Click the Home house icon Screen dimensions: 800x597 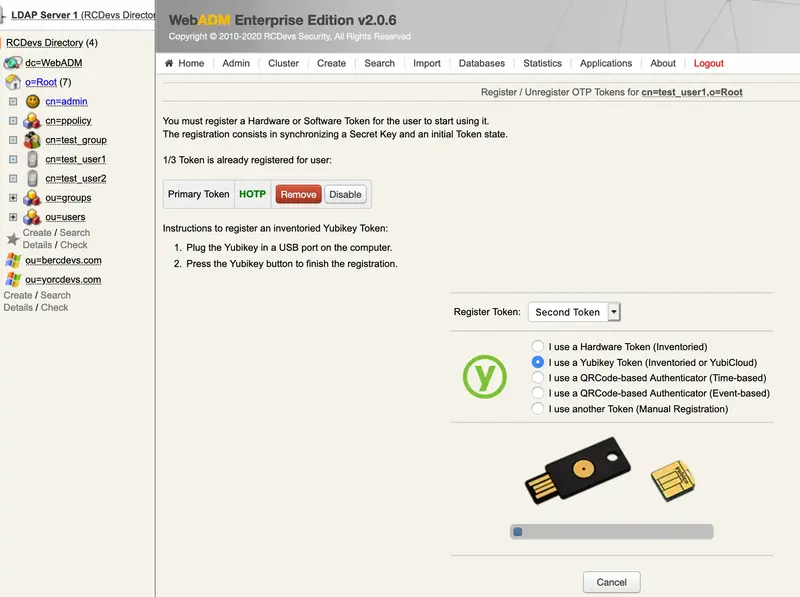tap(169, 63)
